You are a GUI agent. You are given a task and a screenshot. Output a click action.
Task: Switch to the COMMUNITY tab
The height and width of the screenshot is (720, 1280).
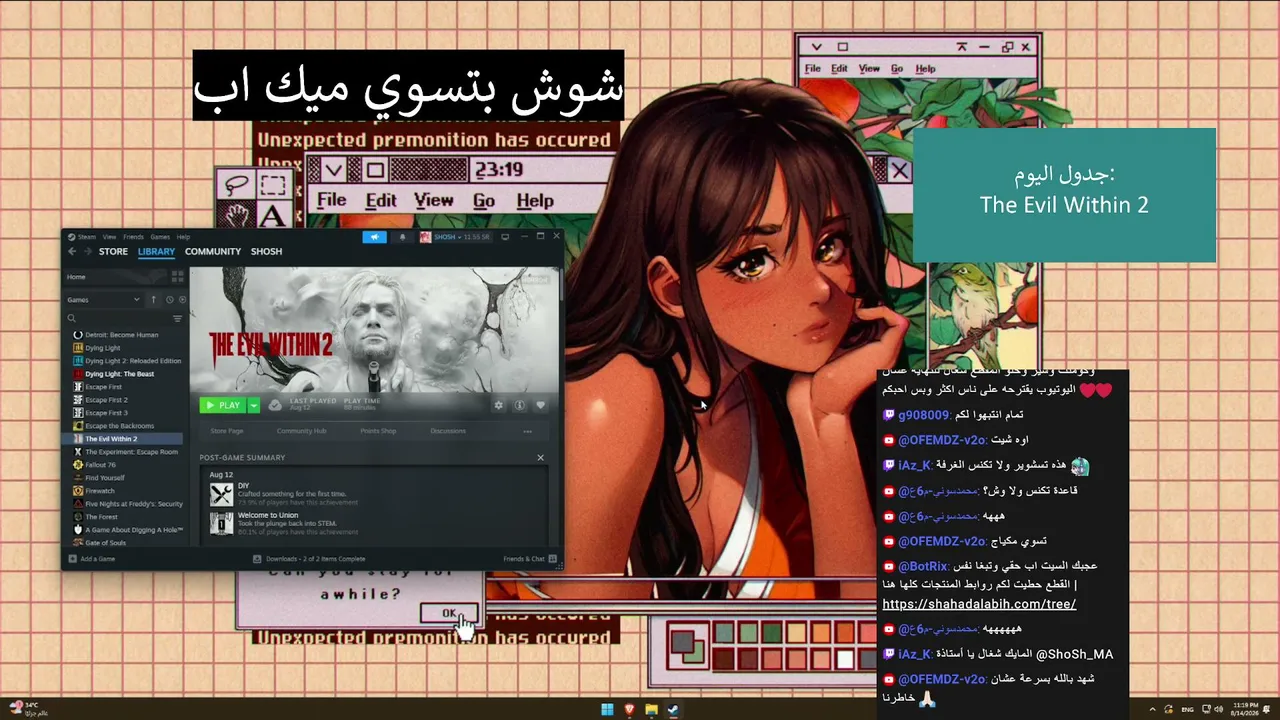(x=213, y=252)
